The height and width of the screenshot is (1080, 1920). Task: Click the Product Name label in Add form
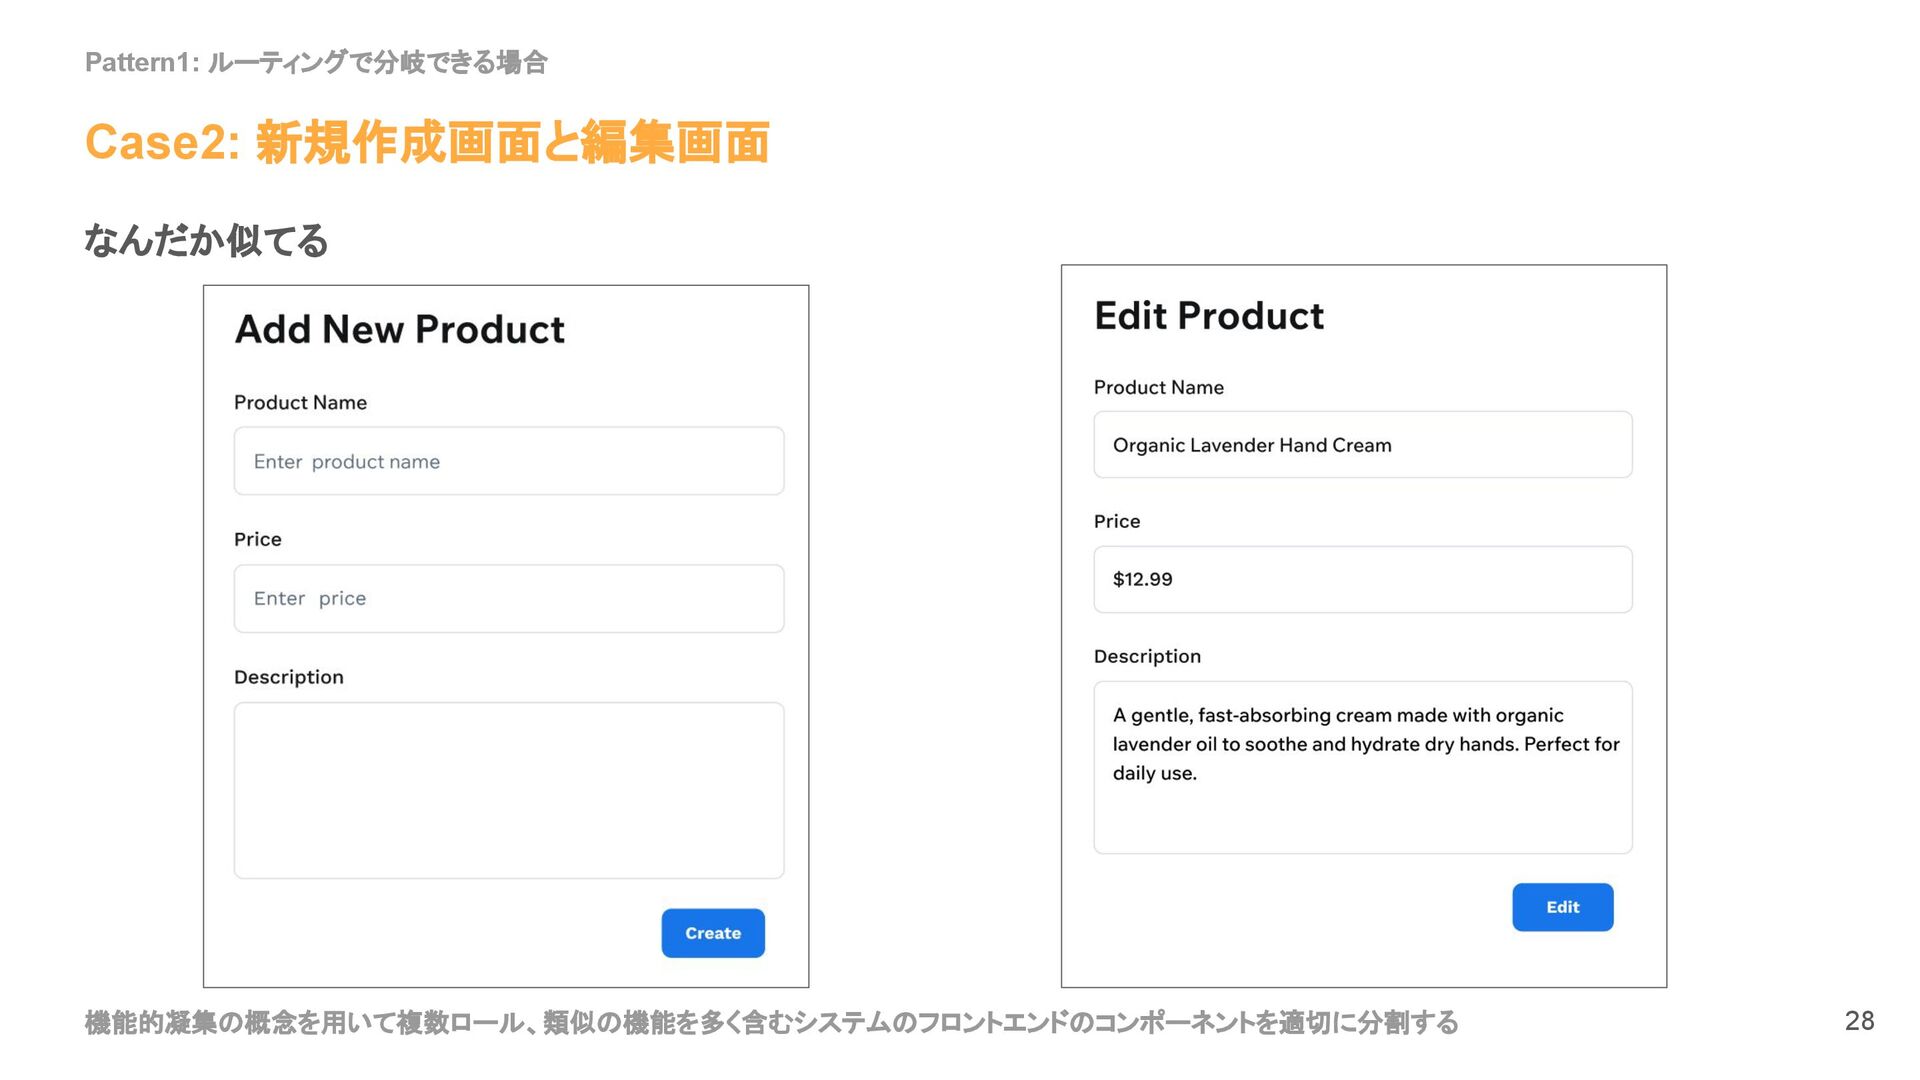(x=300, y=402)
